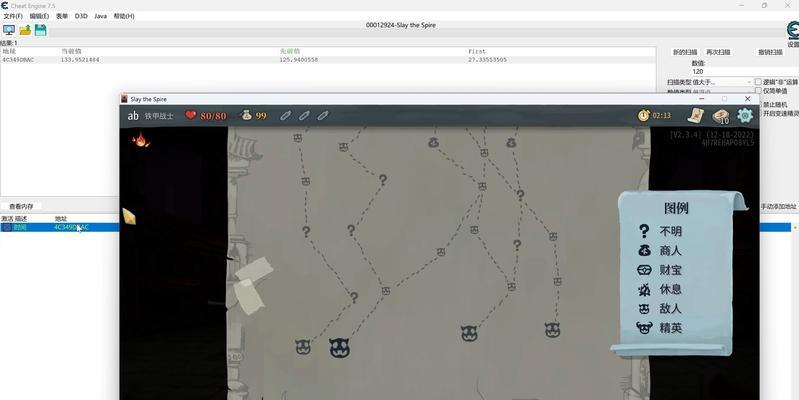Open Cheat Engine settings logo at top right
The height and width of the screenshot is (400, 799).
(x=793, y=32)
